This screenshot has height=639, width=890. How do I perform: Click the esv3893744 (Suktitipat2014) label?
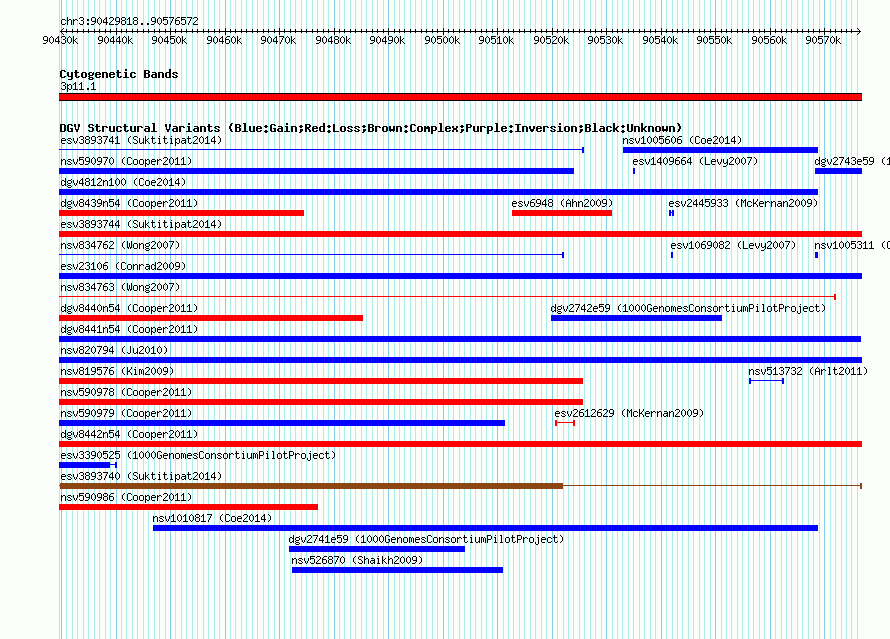click(x=141, y=224)
